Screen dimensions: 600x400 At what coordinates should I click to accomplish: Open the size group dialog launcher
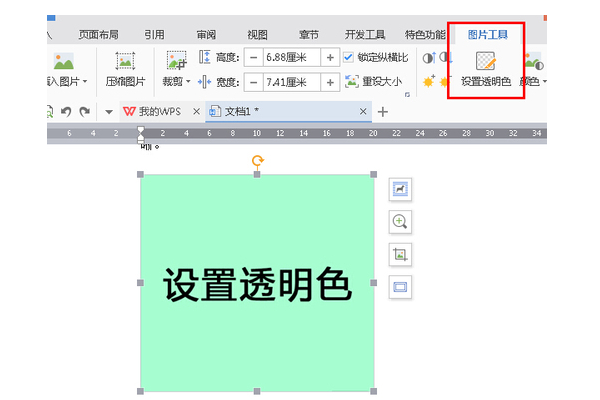click(x=407, y=94)
